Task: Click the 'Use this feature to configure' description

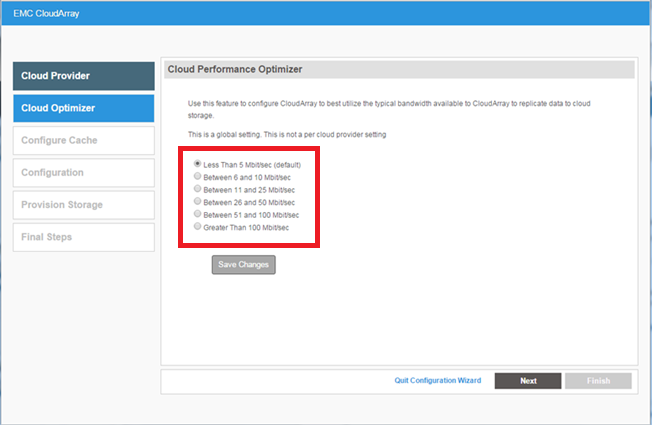Action: pyautogui.click(x=389, y=109)
